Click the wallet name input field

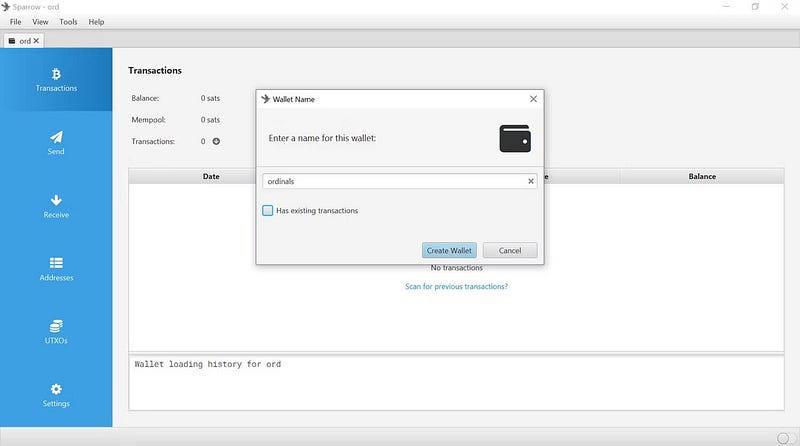[x=395, y=182]
